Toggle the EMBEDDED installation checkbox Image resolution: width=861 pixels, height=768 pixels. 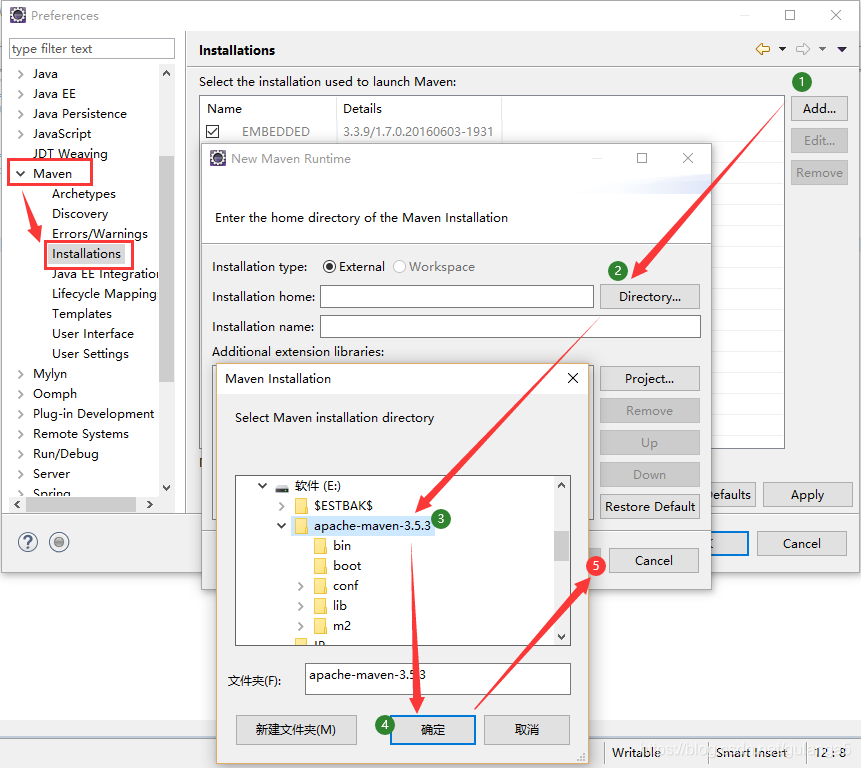(213, 132)
